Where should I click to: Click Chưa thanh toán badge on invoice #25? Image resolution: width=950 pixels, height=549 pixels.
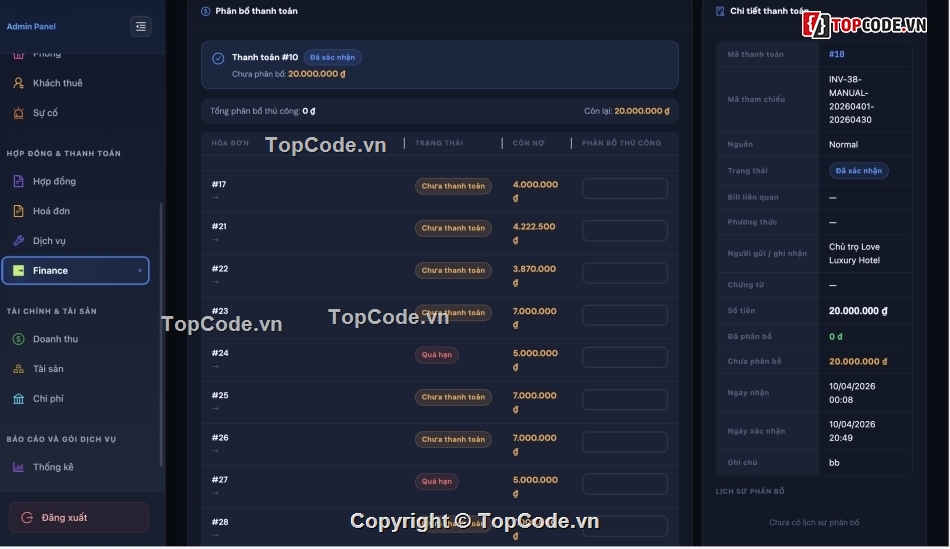click(453, 398)
